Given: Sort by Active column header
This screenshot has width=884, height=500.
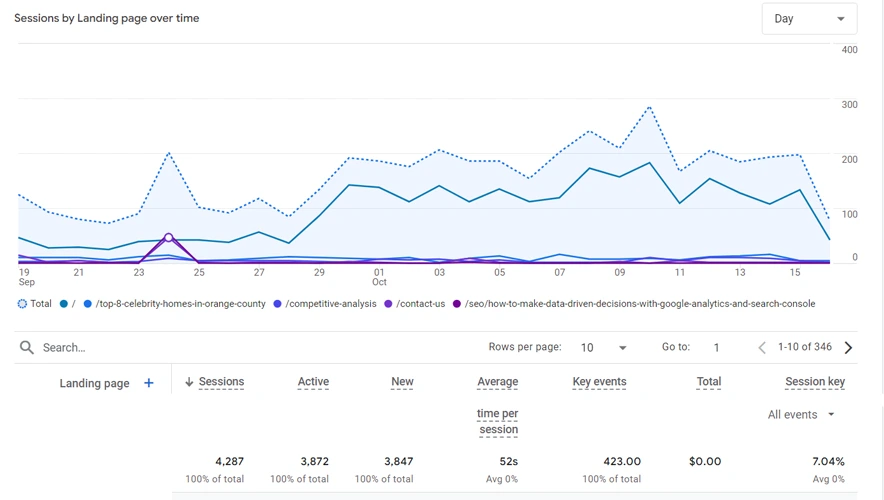Looking at the screenshot, I should pos(313,382).
